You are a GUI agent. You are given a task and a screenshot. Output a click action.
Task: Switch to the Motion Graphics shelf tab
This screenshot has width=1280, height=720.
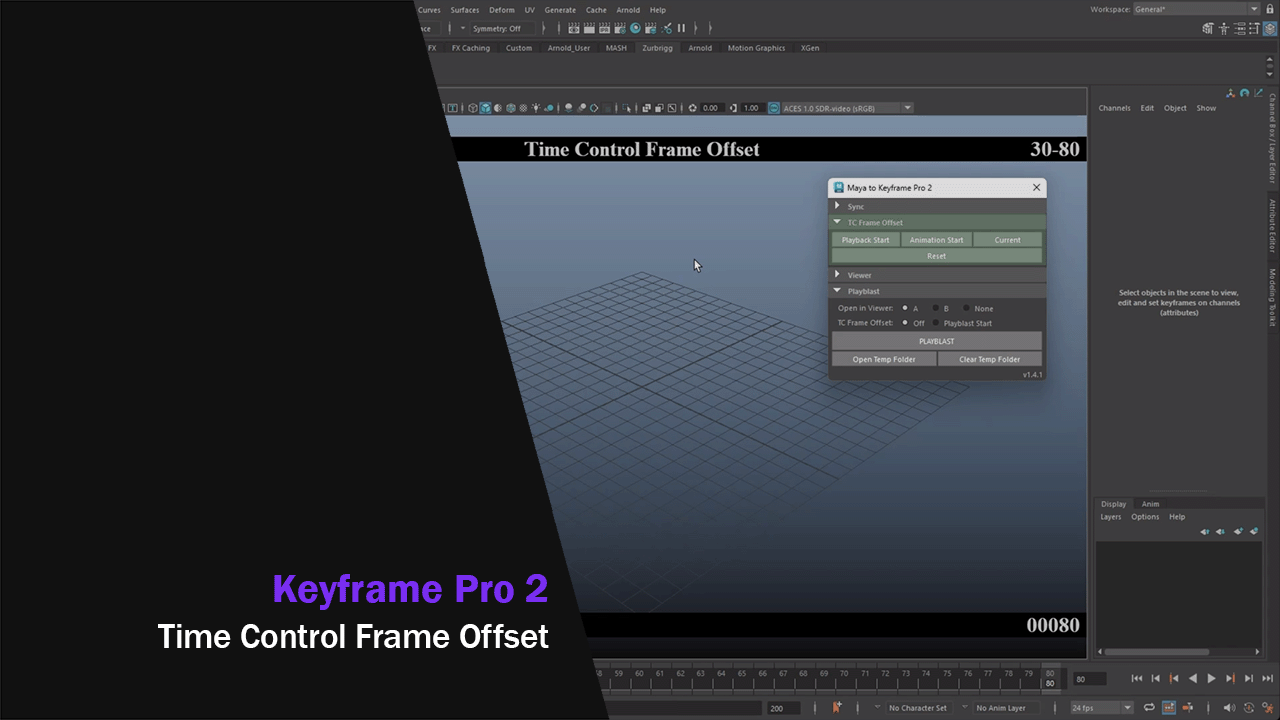coord(756,48)
